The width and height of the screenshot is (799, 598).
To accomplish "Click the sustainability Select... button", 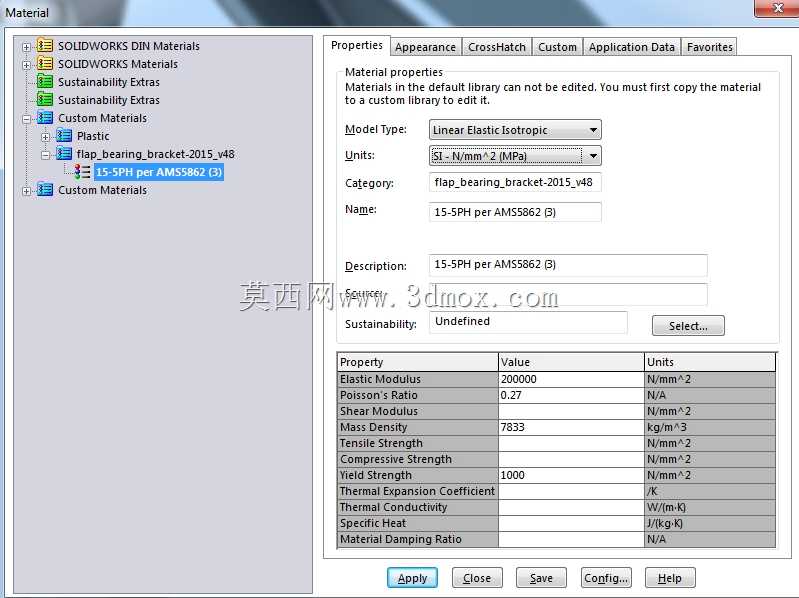I will [x=688, y=326].
